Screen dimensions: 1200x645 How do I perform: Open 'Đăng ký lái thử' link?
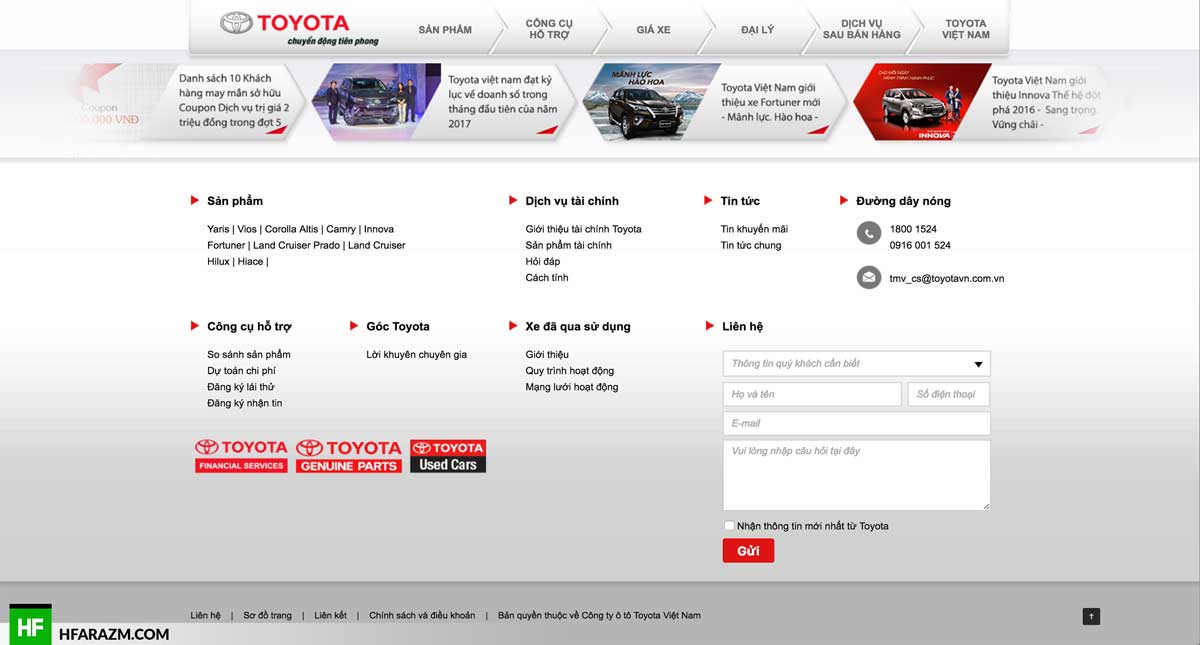[241, 386]
